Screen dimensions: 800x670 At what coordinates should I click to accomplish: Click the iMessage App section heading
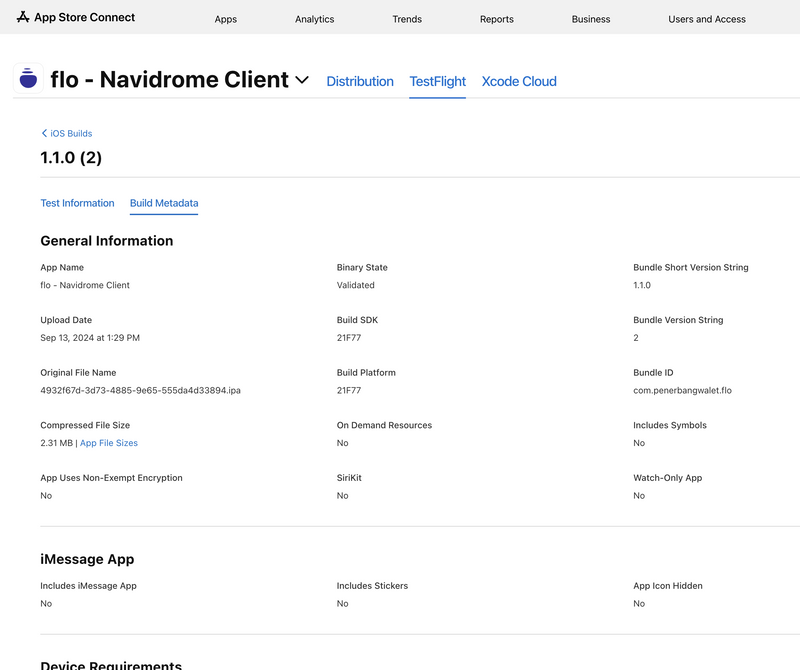(87, 559)
